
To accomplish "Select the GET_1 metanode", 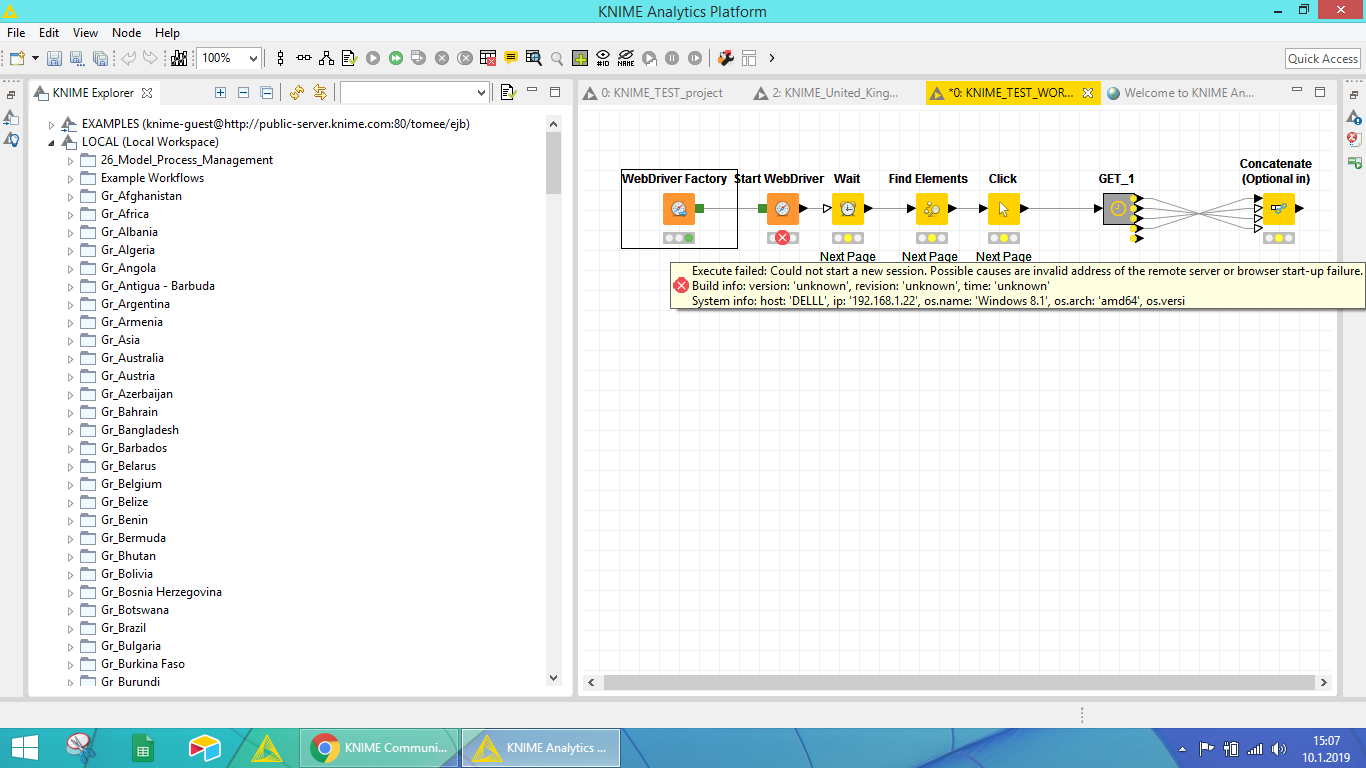I will pyautogui.click(x=1117, y=209).
